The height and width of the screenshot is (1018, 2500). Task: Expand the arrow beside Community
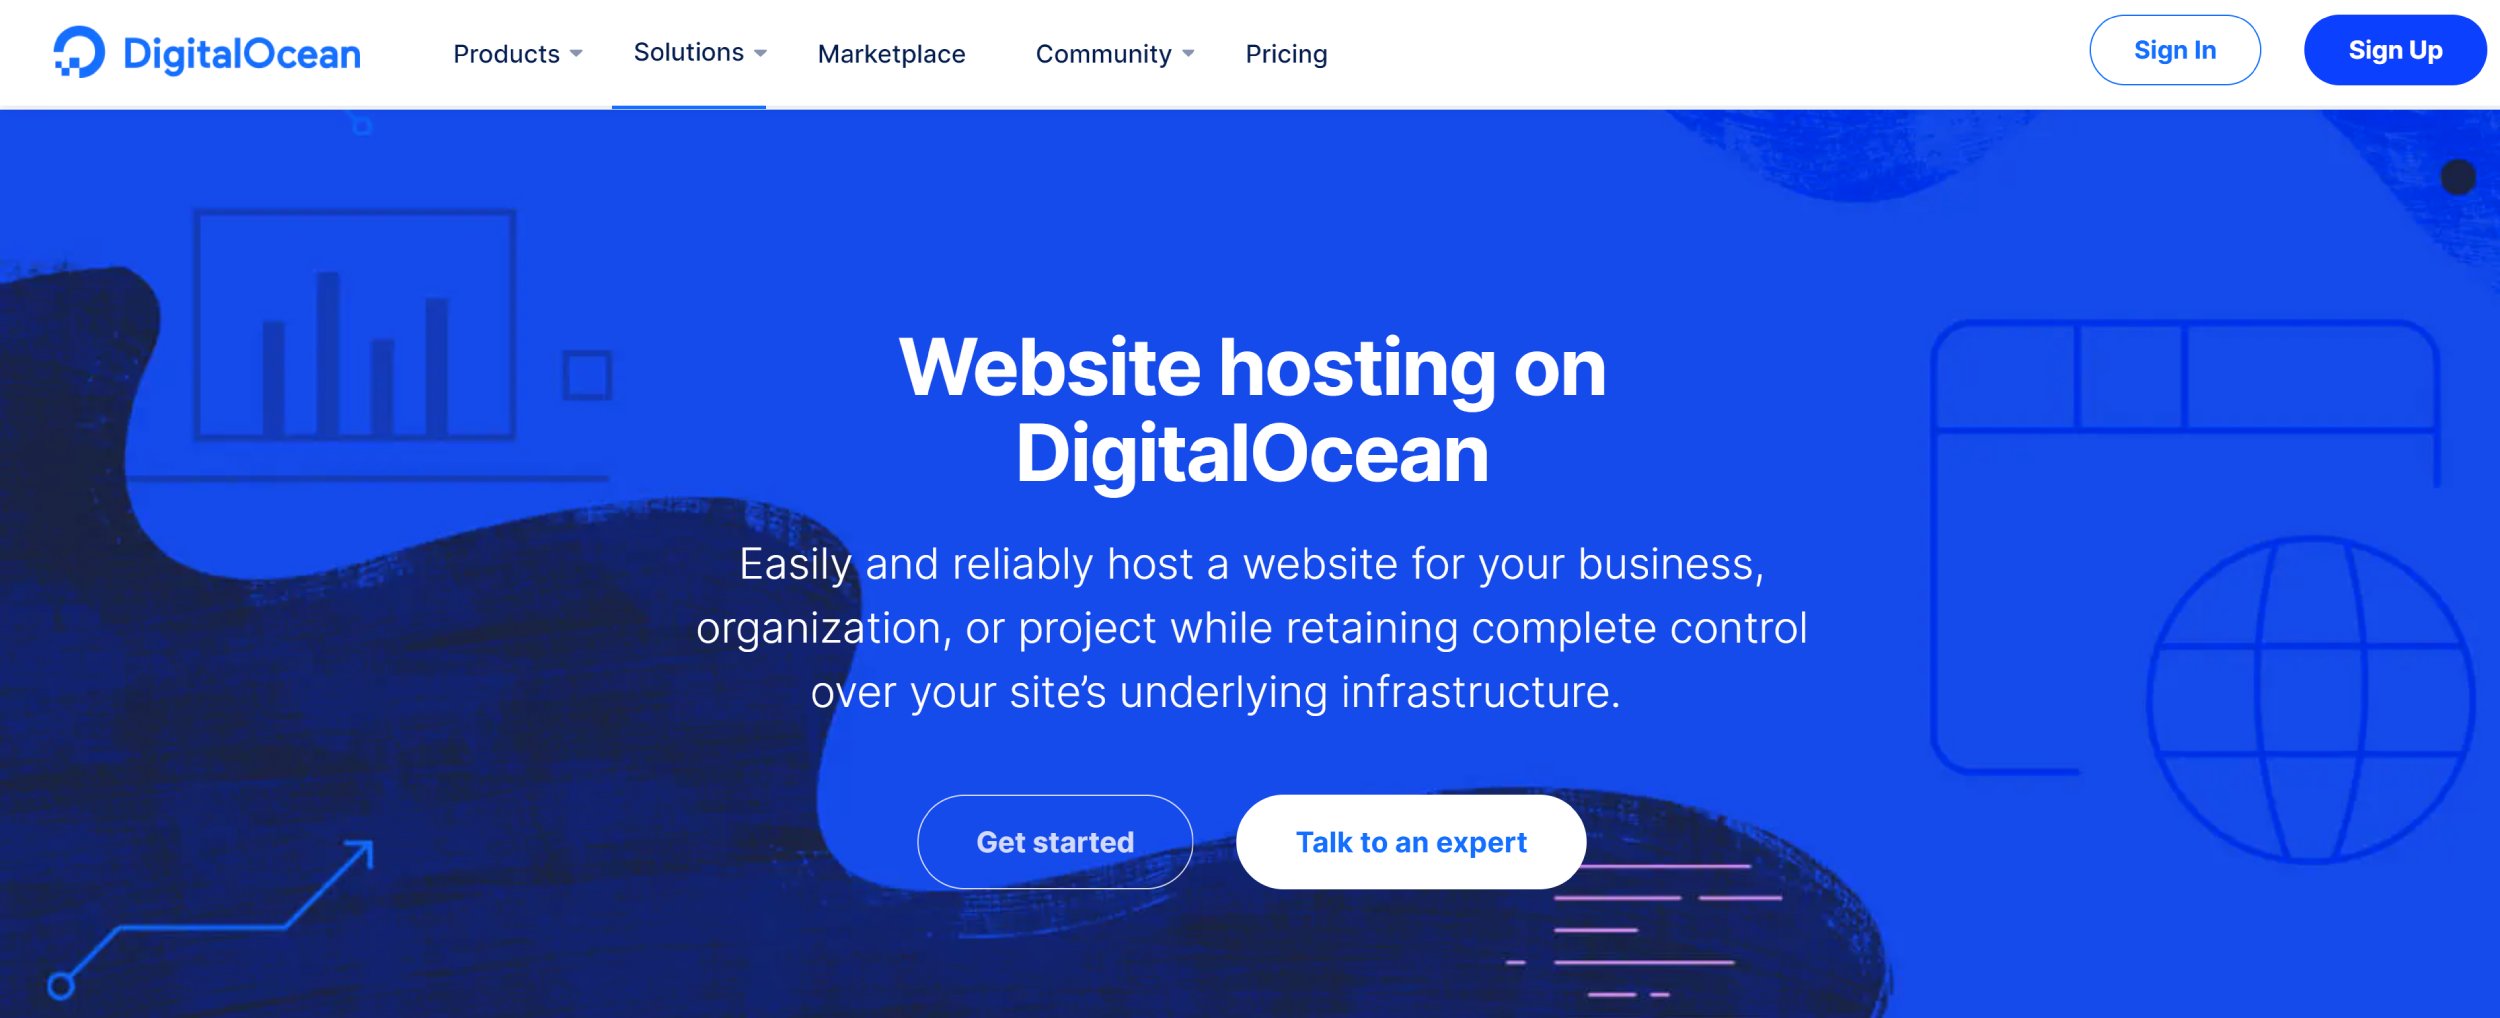click(1188, 54)
